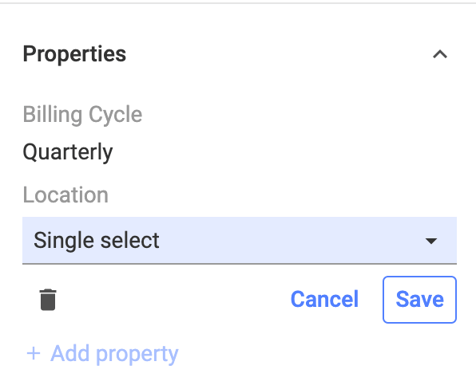Open the Single select dropdown

click(239, 240)
